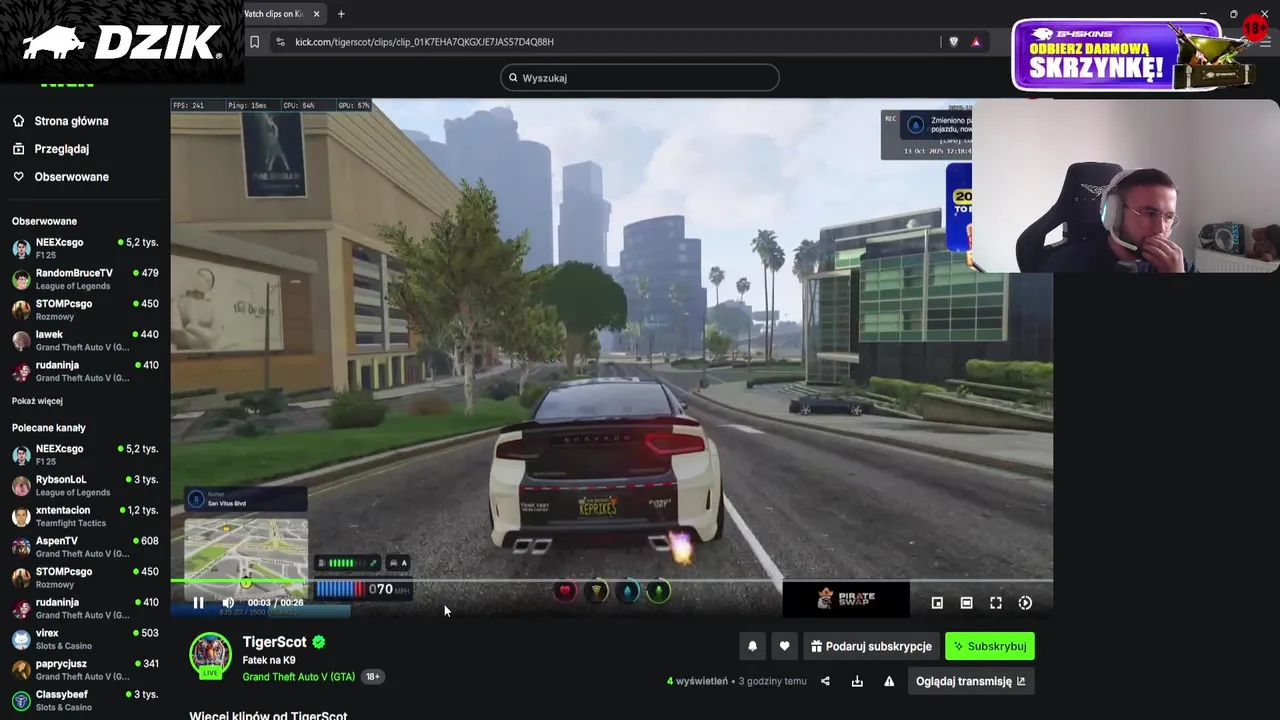
Task: Click the Strona główna home icon
Action: (x=19, y=121)
